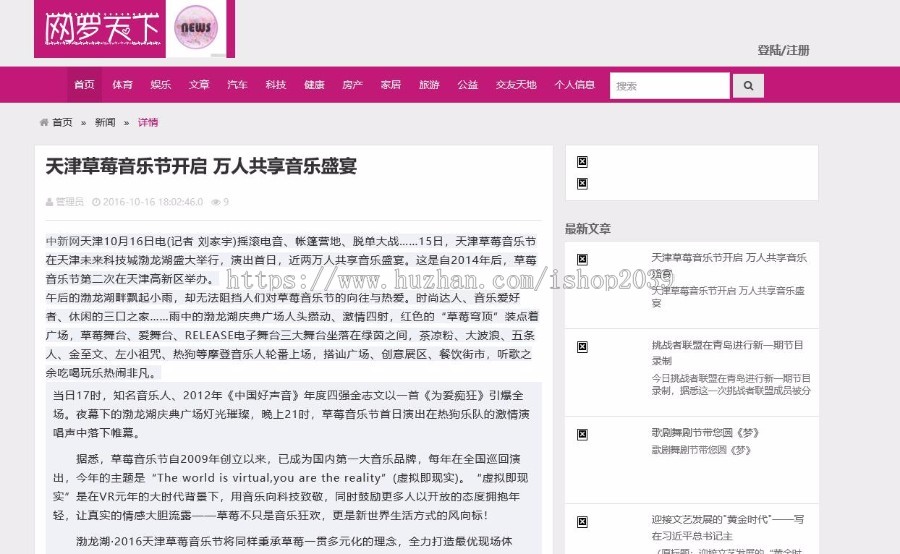Open the 公益 navigation section
This screenshot has height=554, width=900.
tap(468, 84)
